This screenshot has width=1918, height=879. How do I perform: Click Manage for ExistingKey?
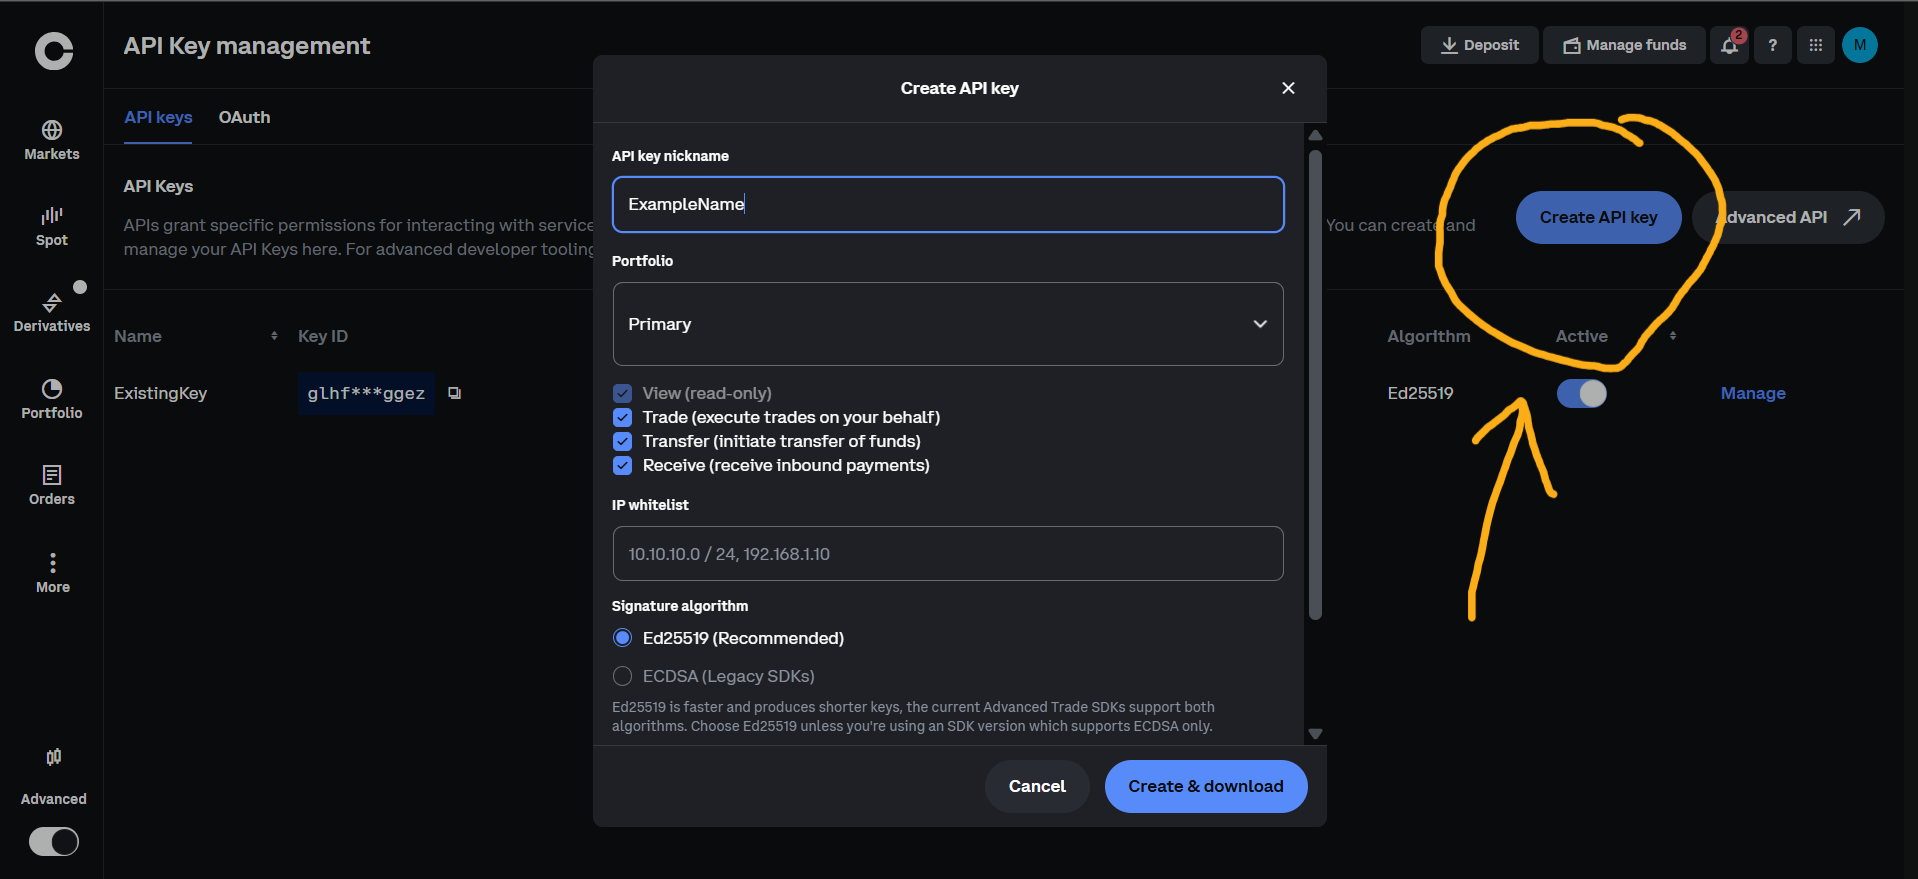coord(1753,393)
